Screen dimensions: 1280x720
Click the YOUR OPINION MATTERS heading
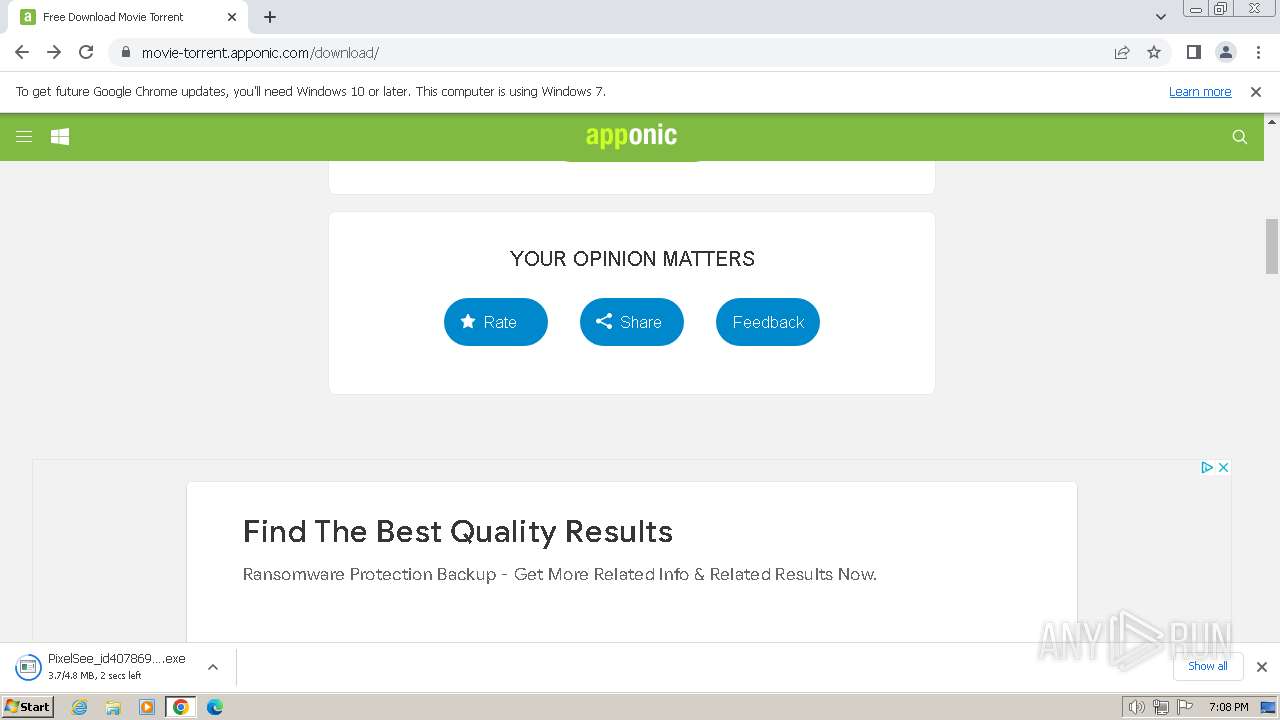click(x=632, y=259)
